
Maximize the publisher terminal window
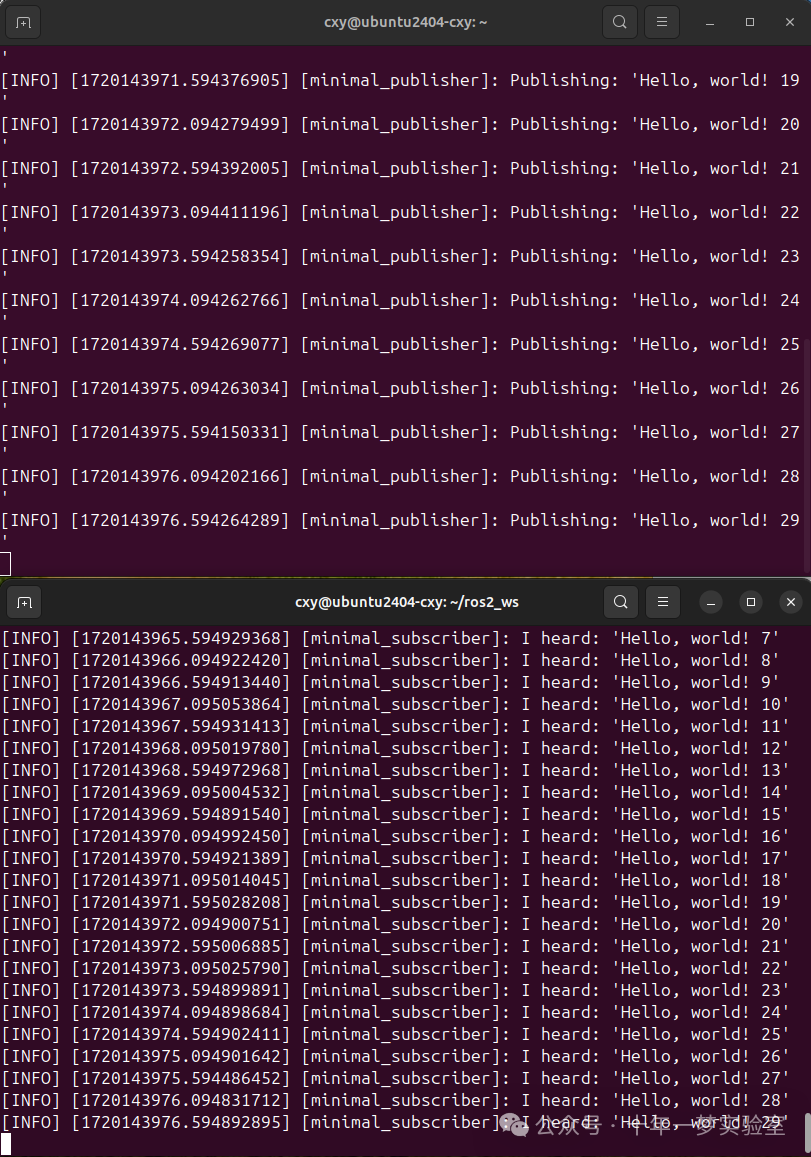[x=750, y=22]
